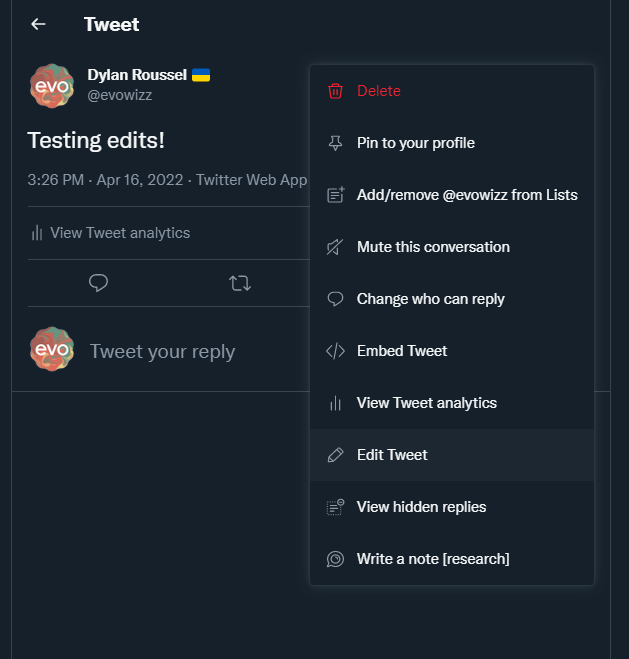Click the tweet timestamp link

click(x=107, y=180)
